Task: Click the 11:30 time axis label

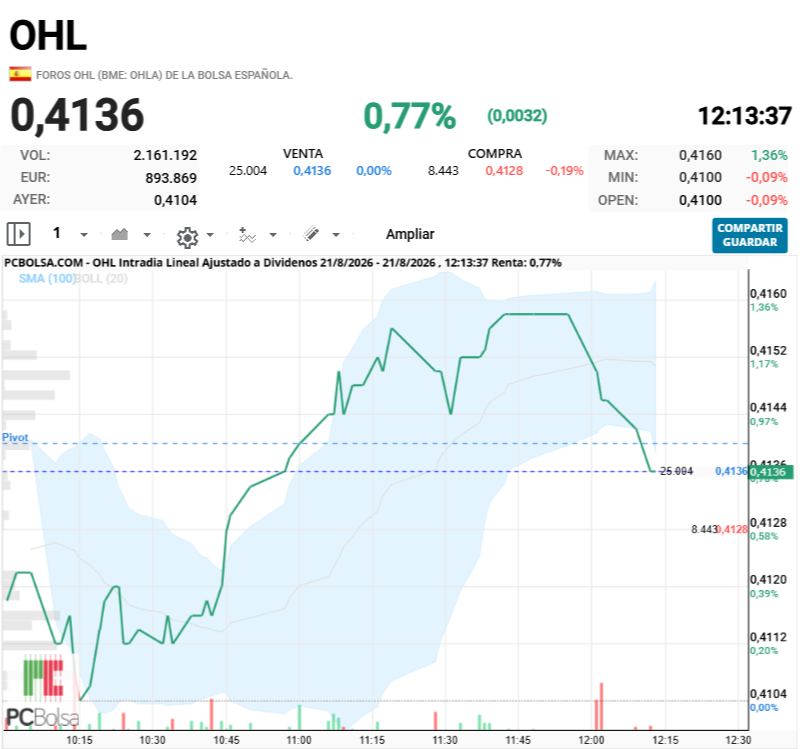Action: pyautogui.click(x=445, y=740)
